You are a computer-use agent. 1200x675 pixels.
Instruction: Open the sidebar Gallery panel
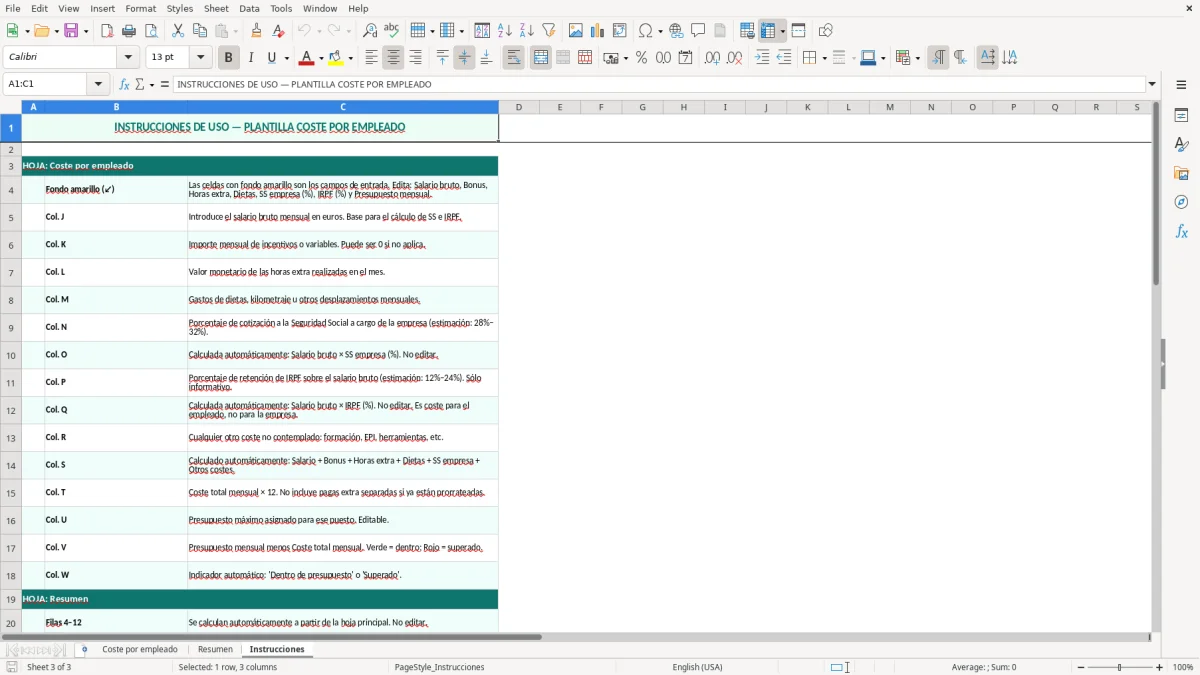(1181, 173)
